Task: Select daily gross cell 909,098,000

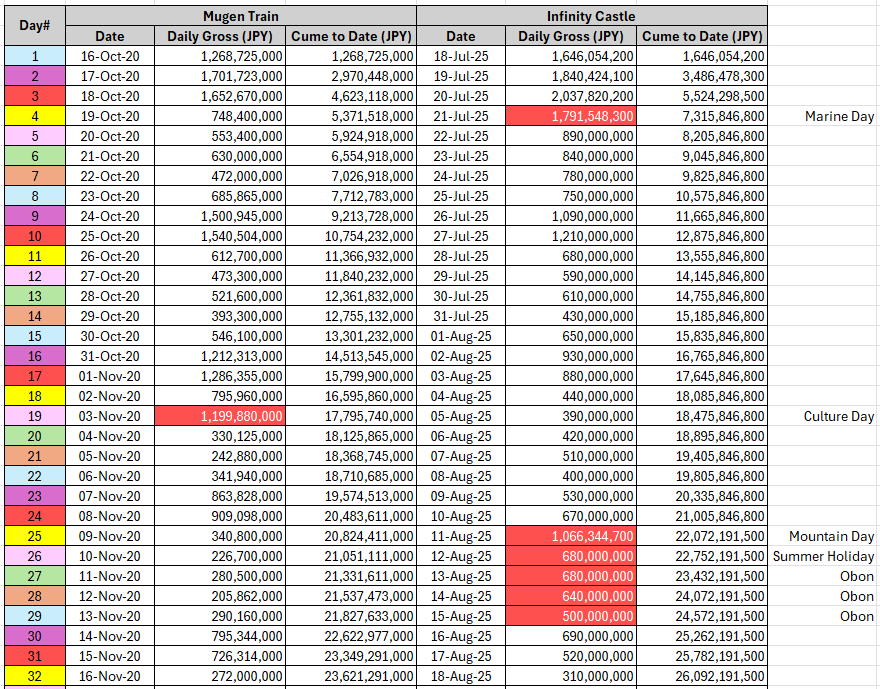Action: (220, 516)
